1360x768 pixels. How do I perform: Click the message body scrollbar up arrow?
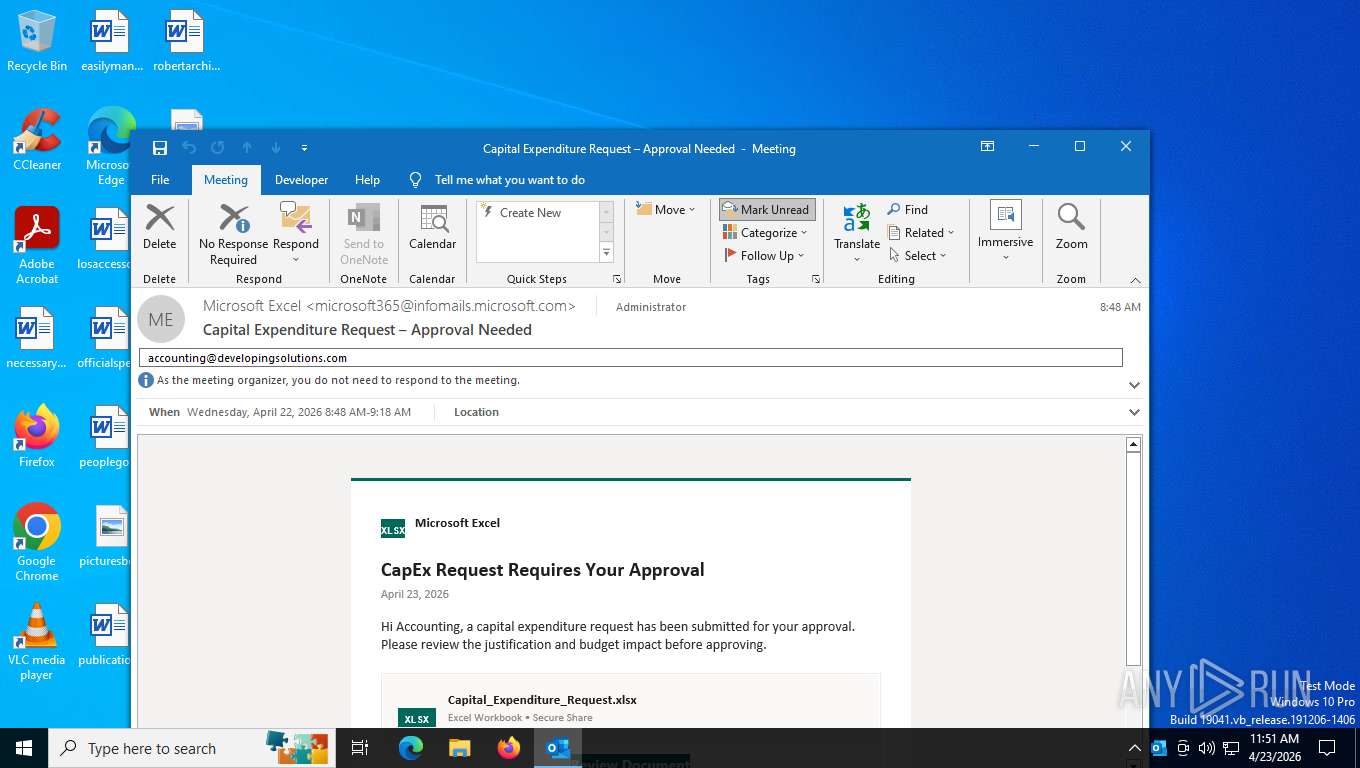(x=1133, y=445)
